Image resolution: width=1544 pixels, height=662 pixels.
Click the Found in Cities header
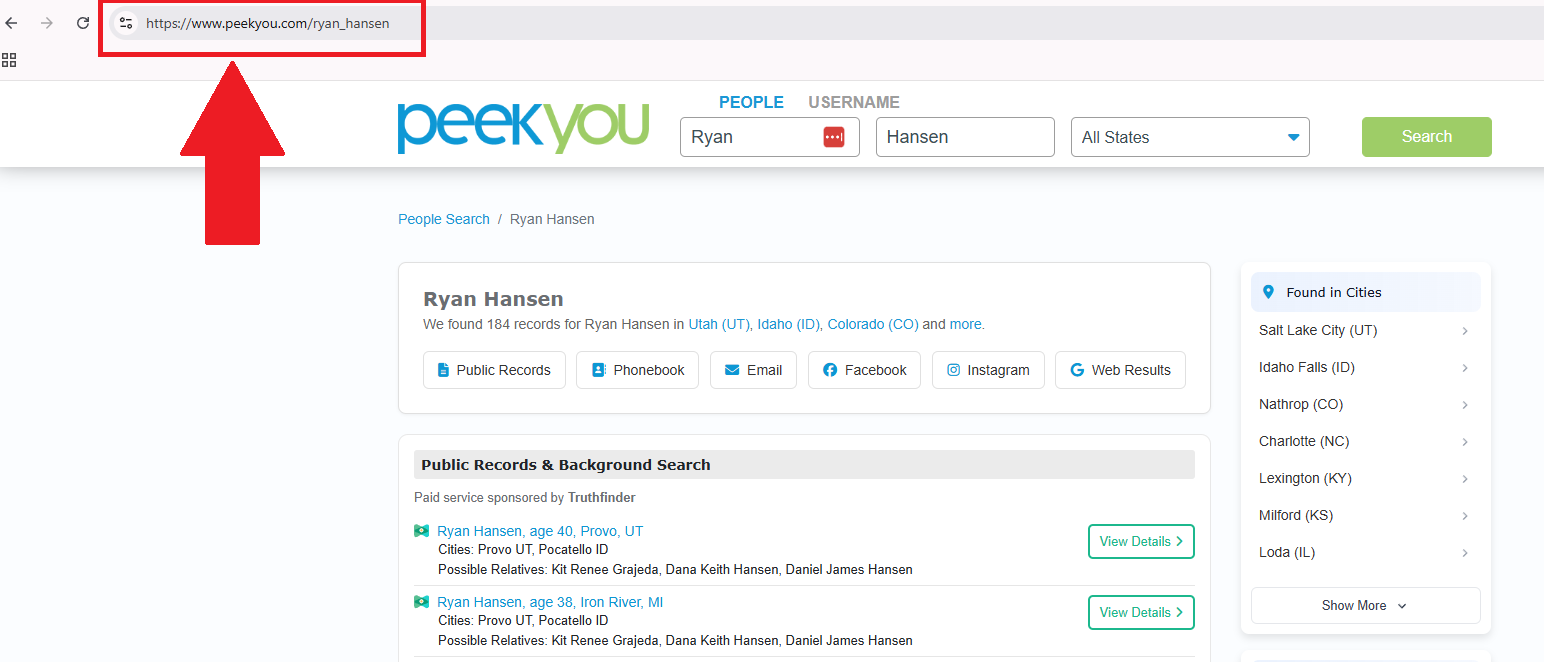[x=1365, y=292]
